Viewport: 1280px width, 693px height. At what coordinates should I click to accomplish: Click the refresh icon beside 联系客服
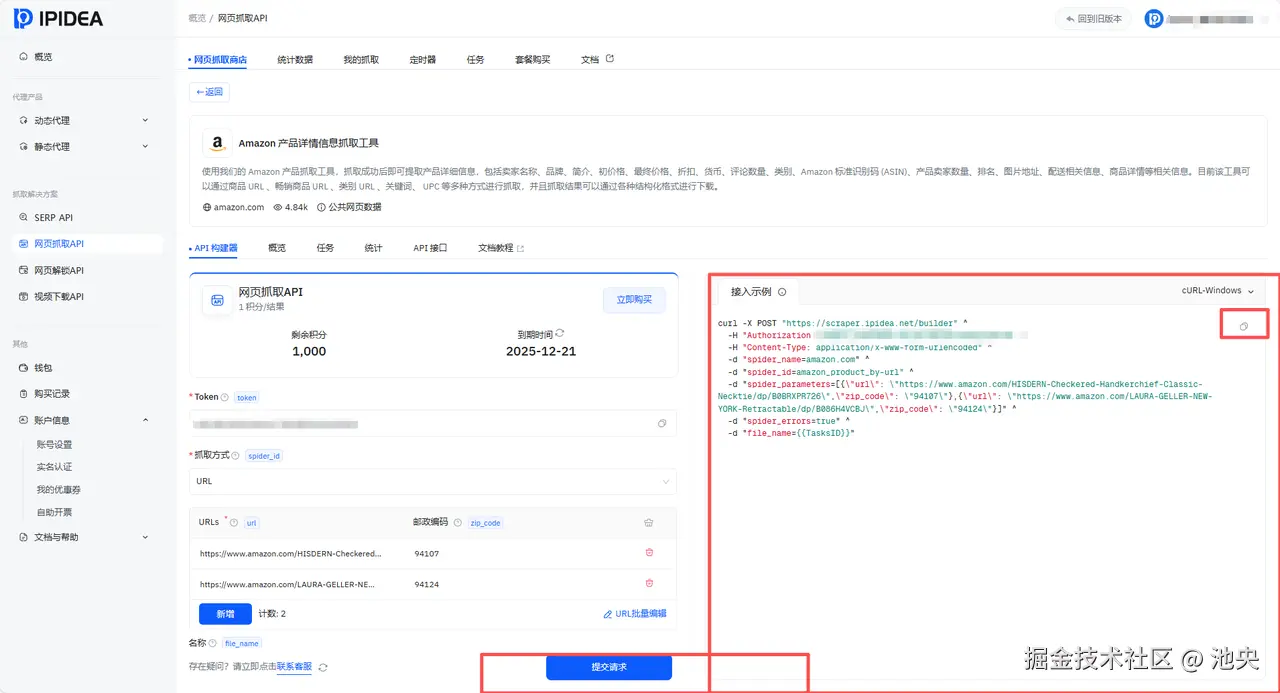323,667
